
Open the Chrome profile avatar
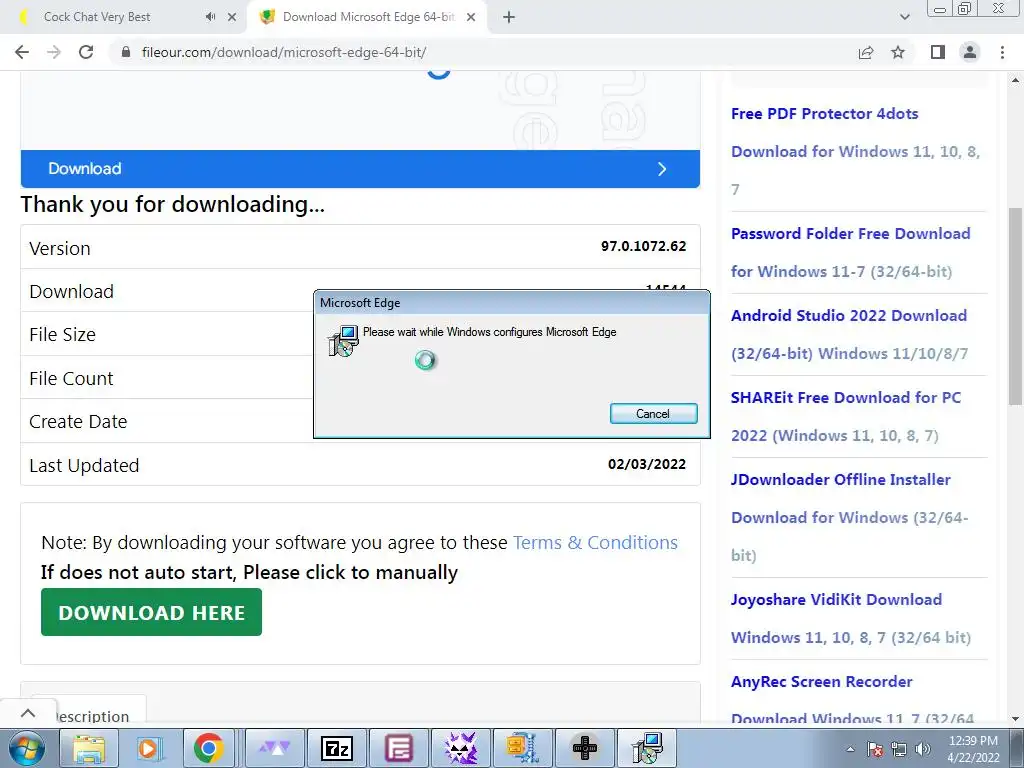(970, 52)
